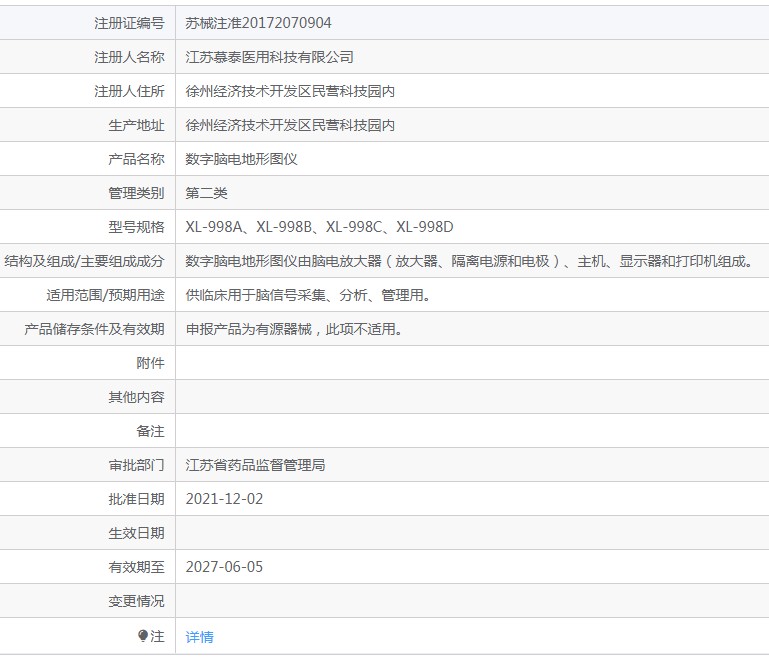Click the 生产地址 label
Image resolution: width=769 pixels, height=663 pixels.
pos(136,125)
